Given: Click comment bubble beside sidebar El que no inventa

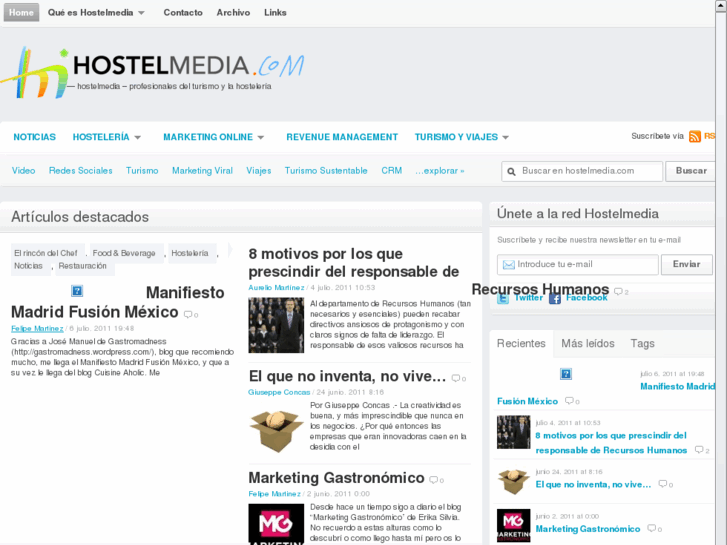Looking at the screenshot, I should coord(663,484).
